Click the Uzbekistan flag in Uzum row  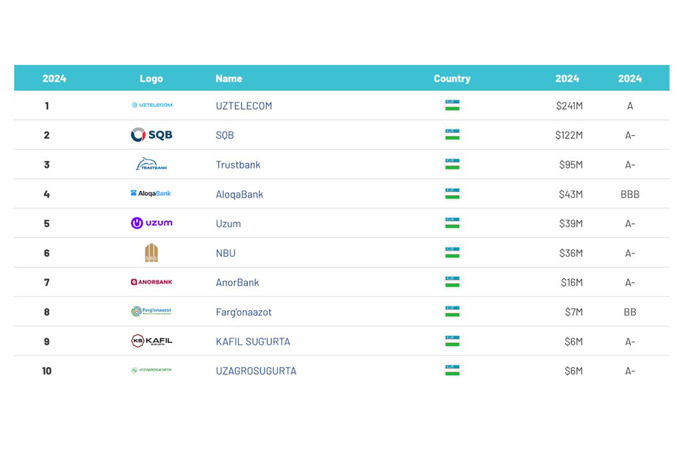click(x=452, y=223)
